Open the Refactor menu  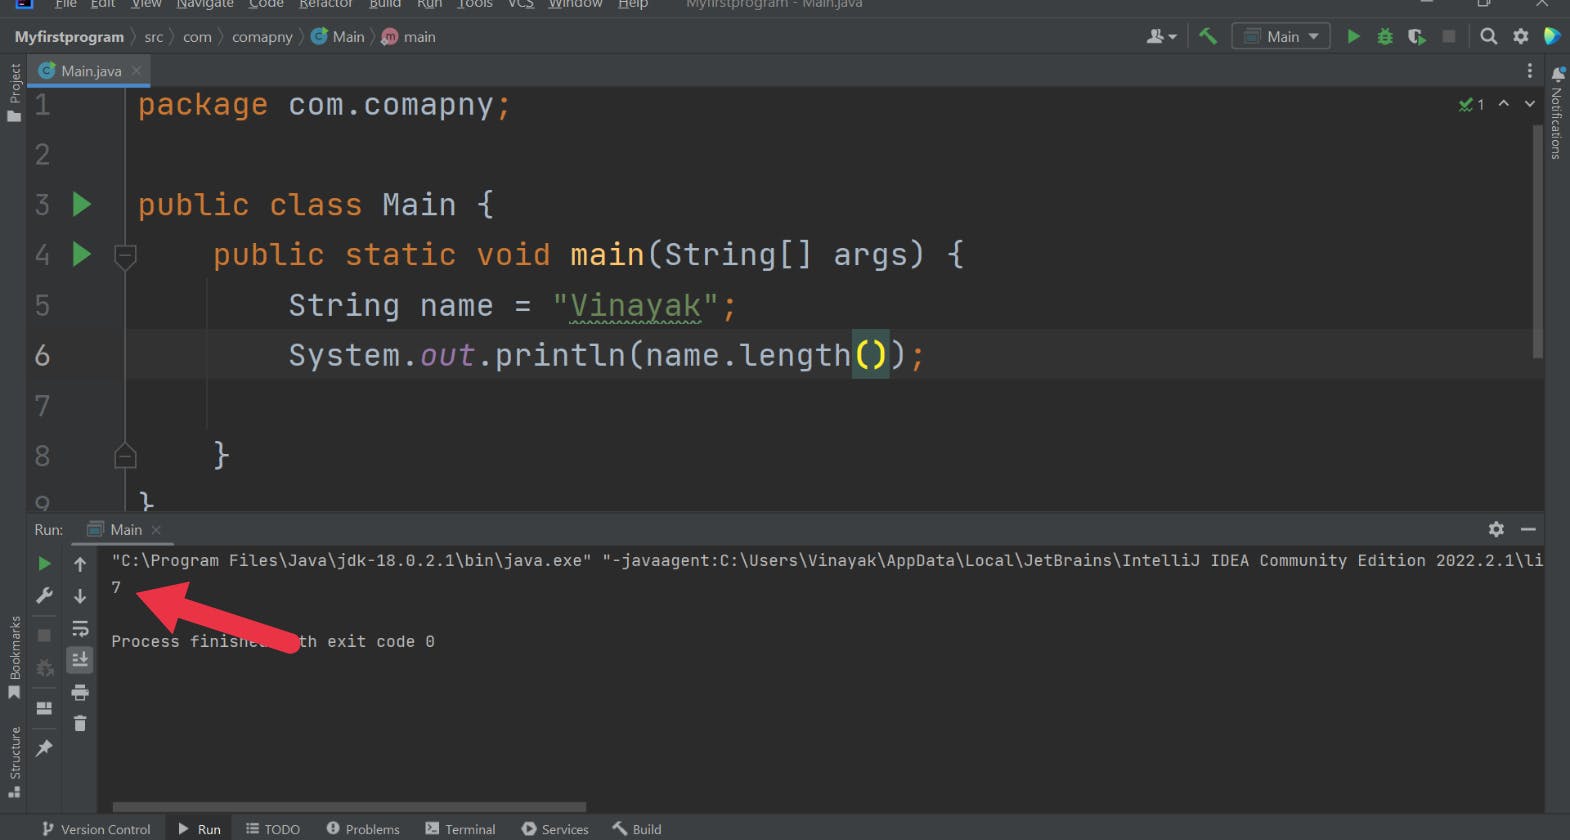coord(326,4)
